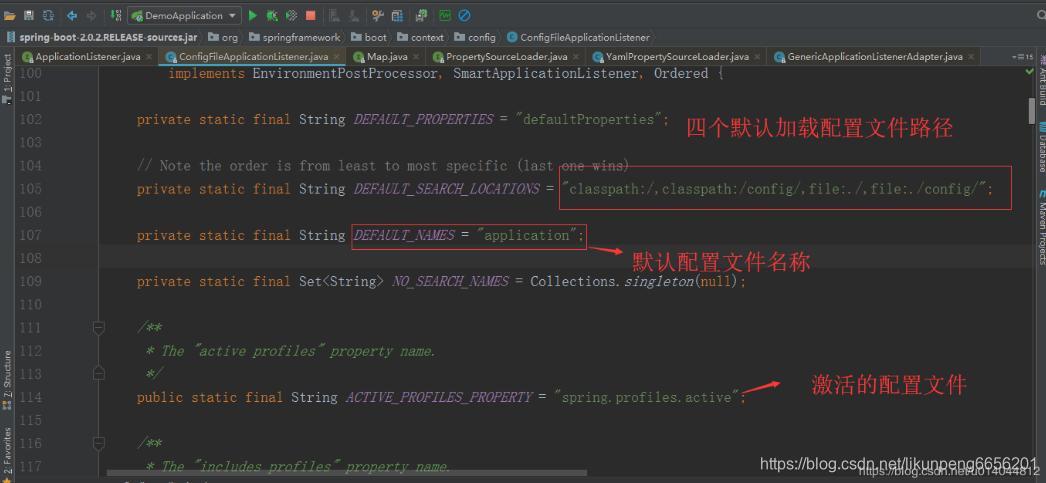
Task: Click the "spring.profiles.active" string literal
Action: pos(646,398)
